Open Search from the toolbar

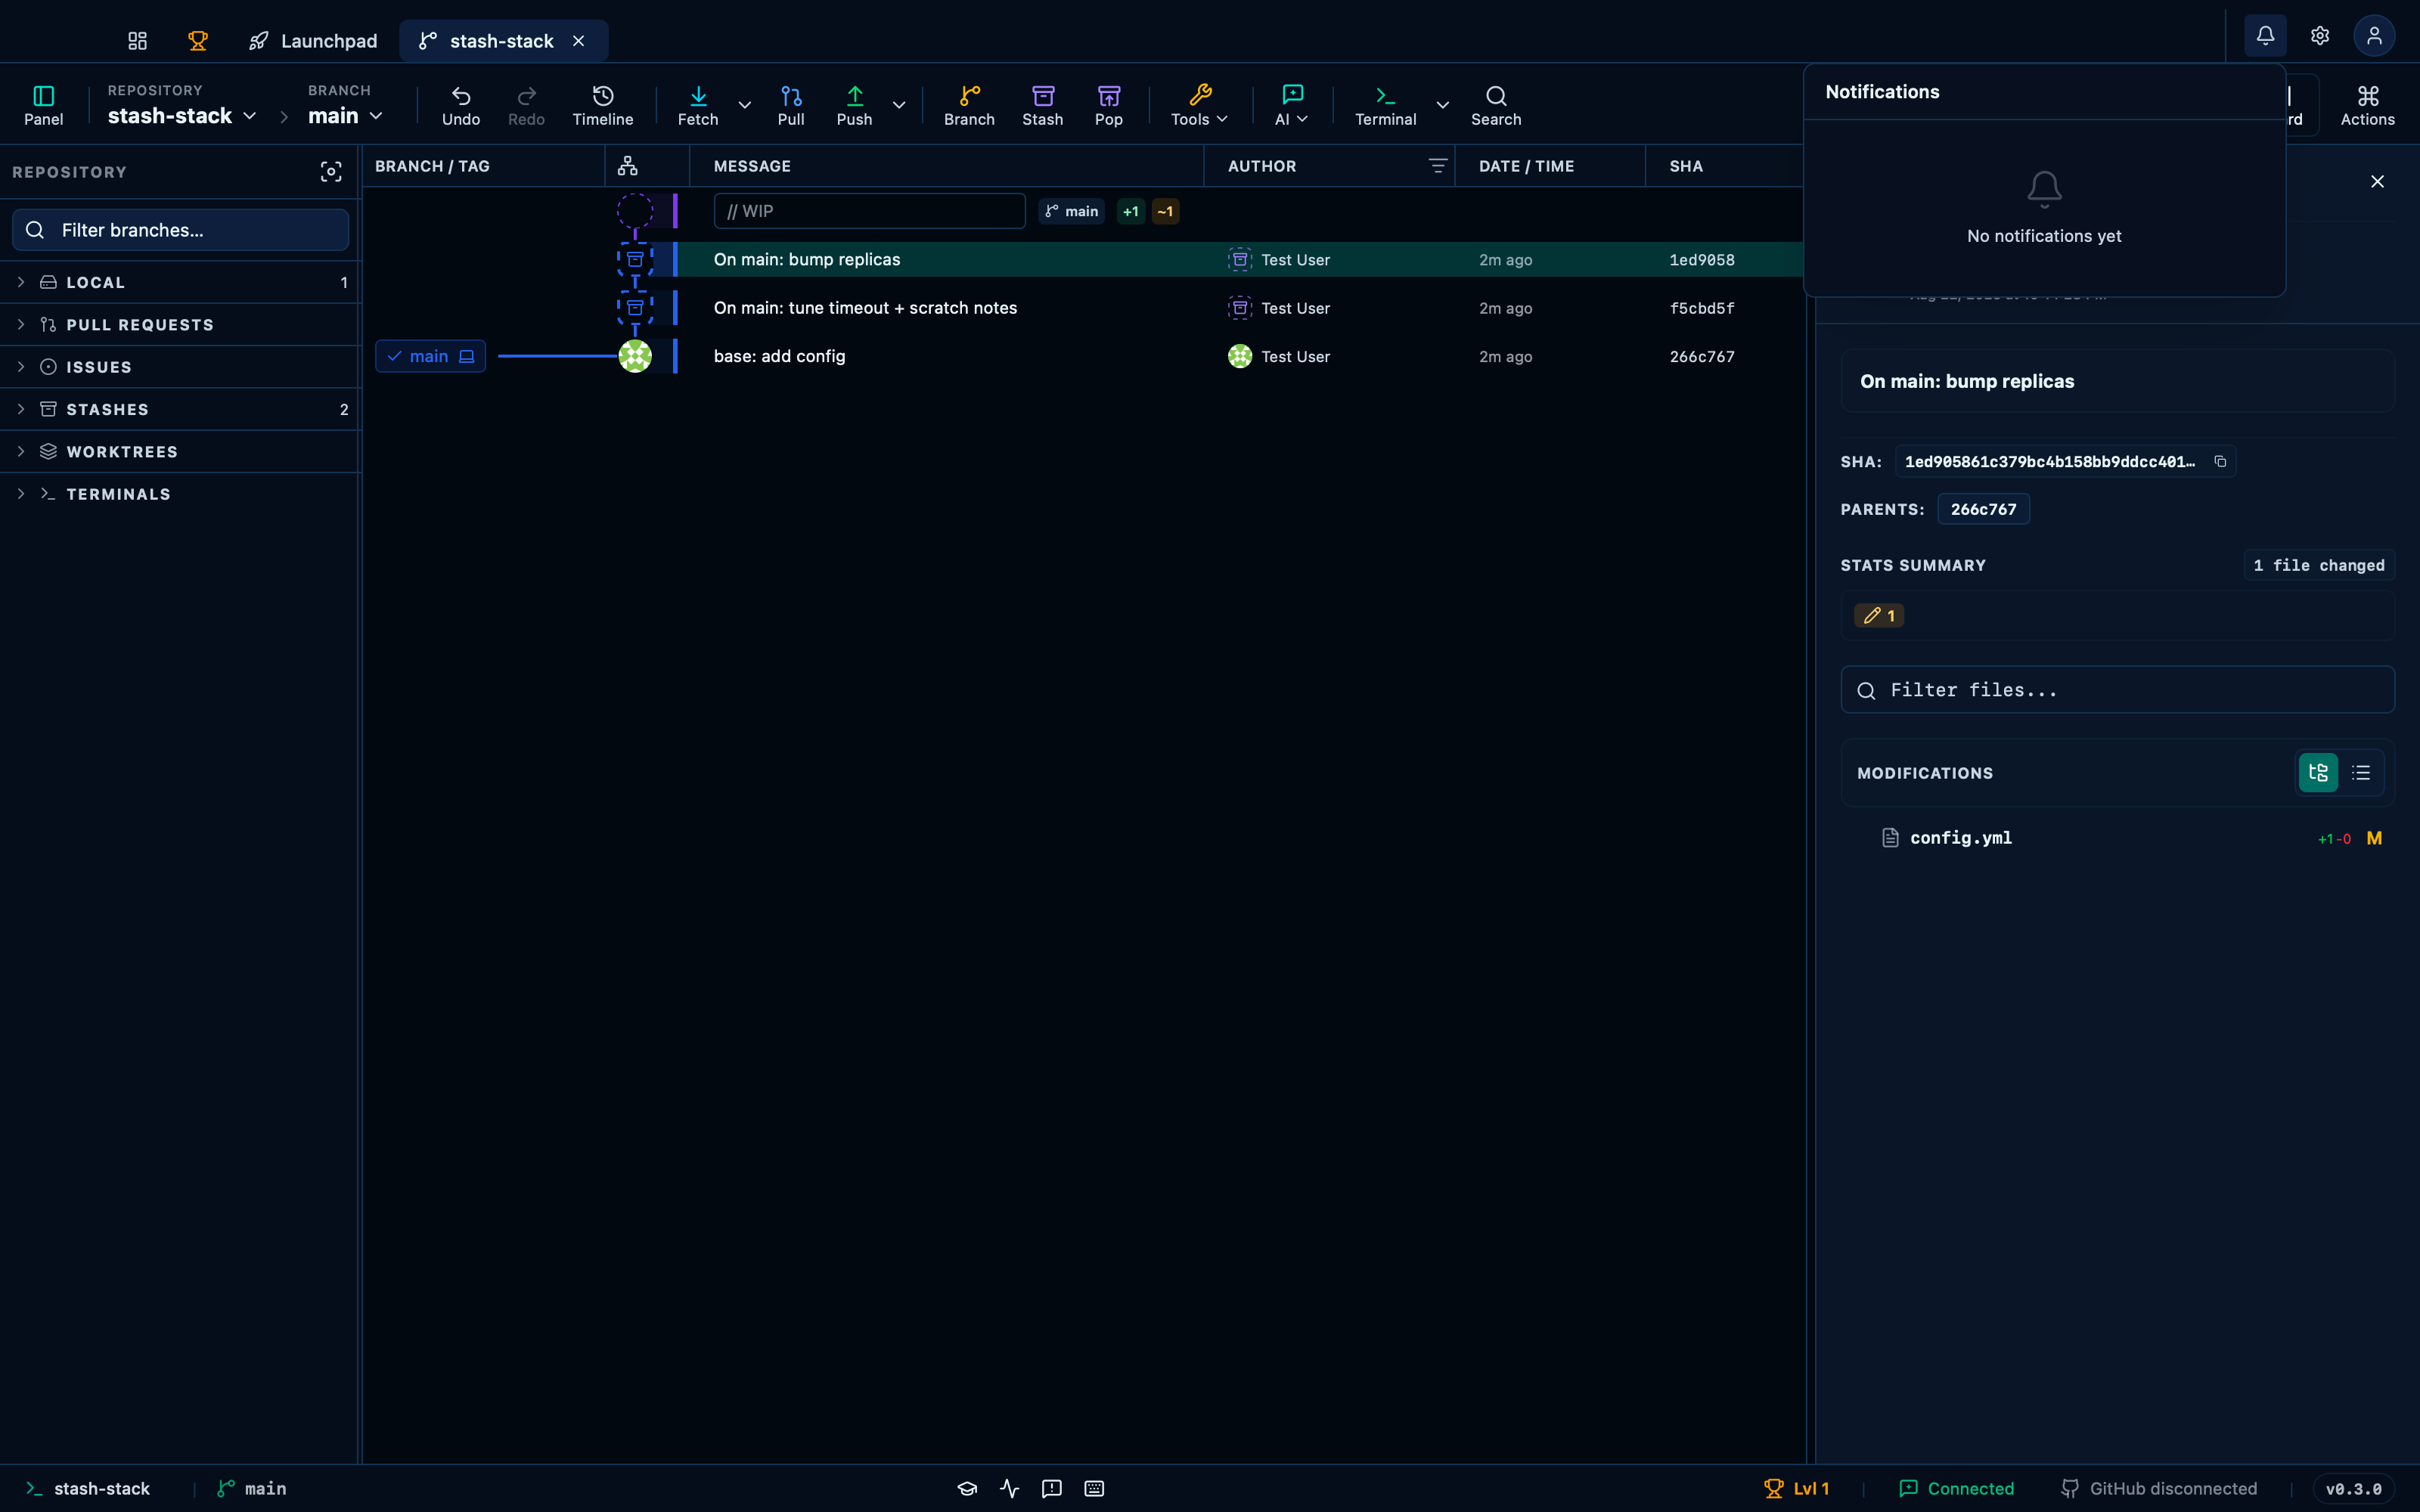click(x=1496, y=105)
